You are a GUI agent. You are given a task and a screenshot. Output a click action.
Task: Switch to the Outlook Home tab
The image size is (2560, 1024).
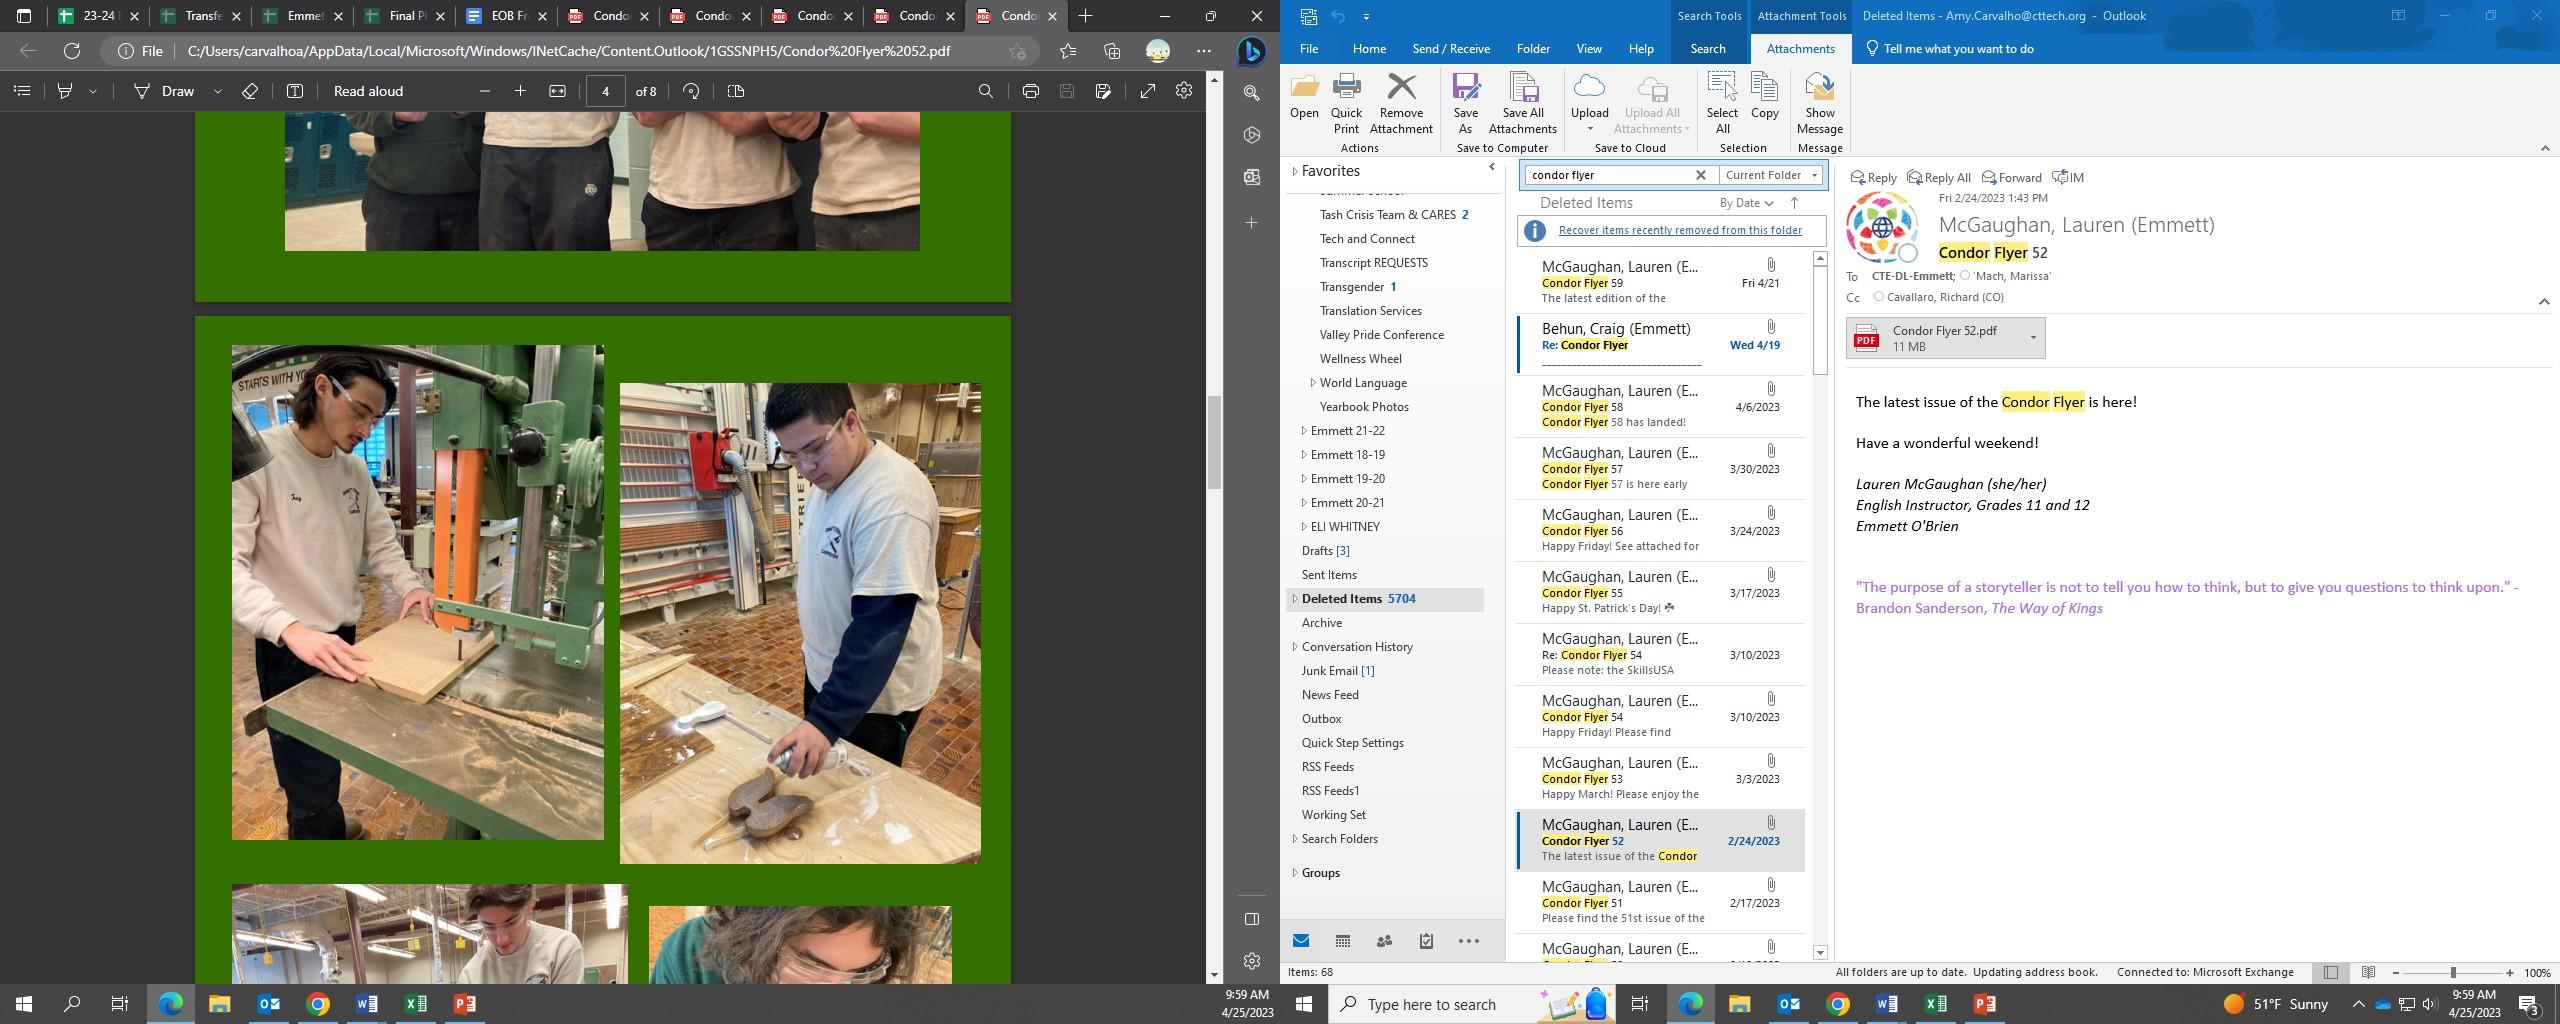click(1369, 49)
